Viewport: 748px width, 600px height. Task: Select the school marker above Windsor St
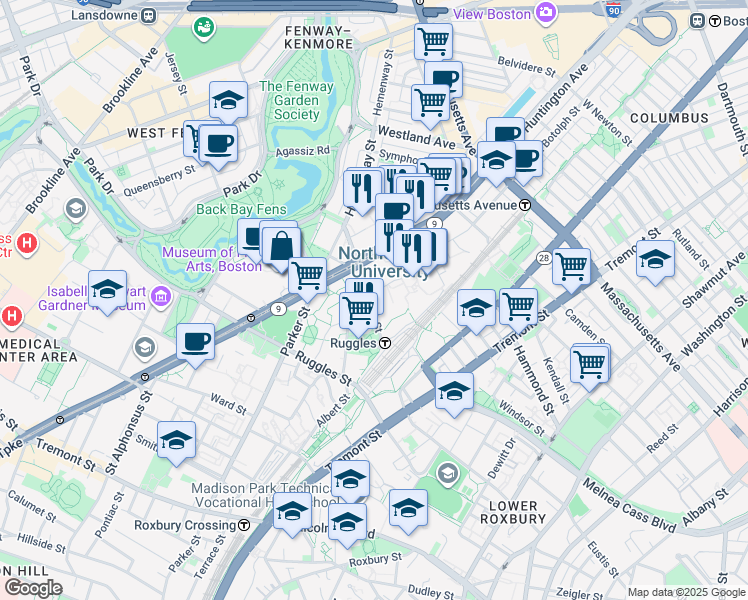454,393
